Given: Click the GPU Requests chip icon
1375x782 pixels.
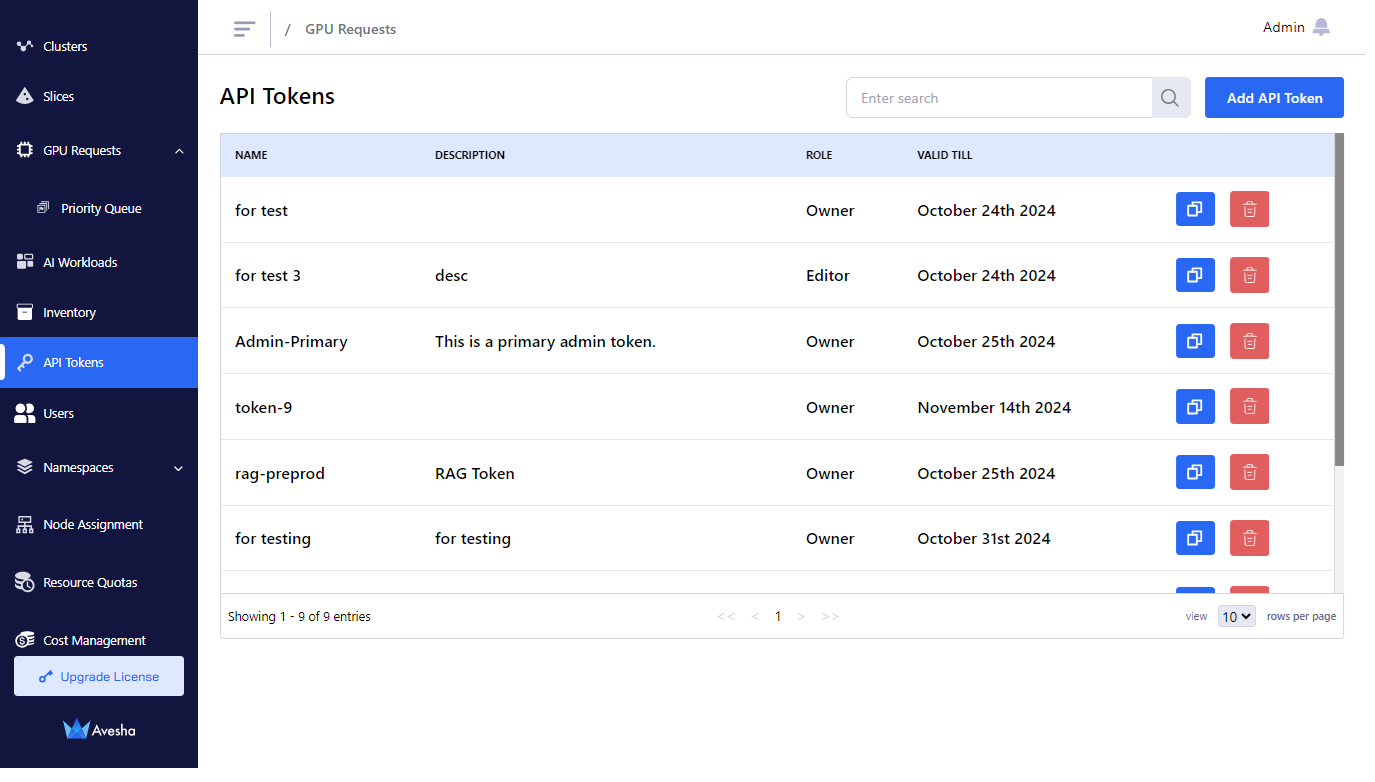Looking at the screenshot, I should [25, 150].
